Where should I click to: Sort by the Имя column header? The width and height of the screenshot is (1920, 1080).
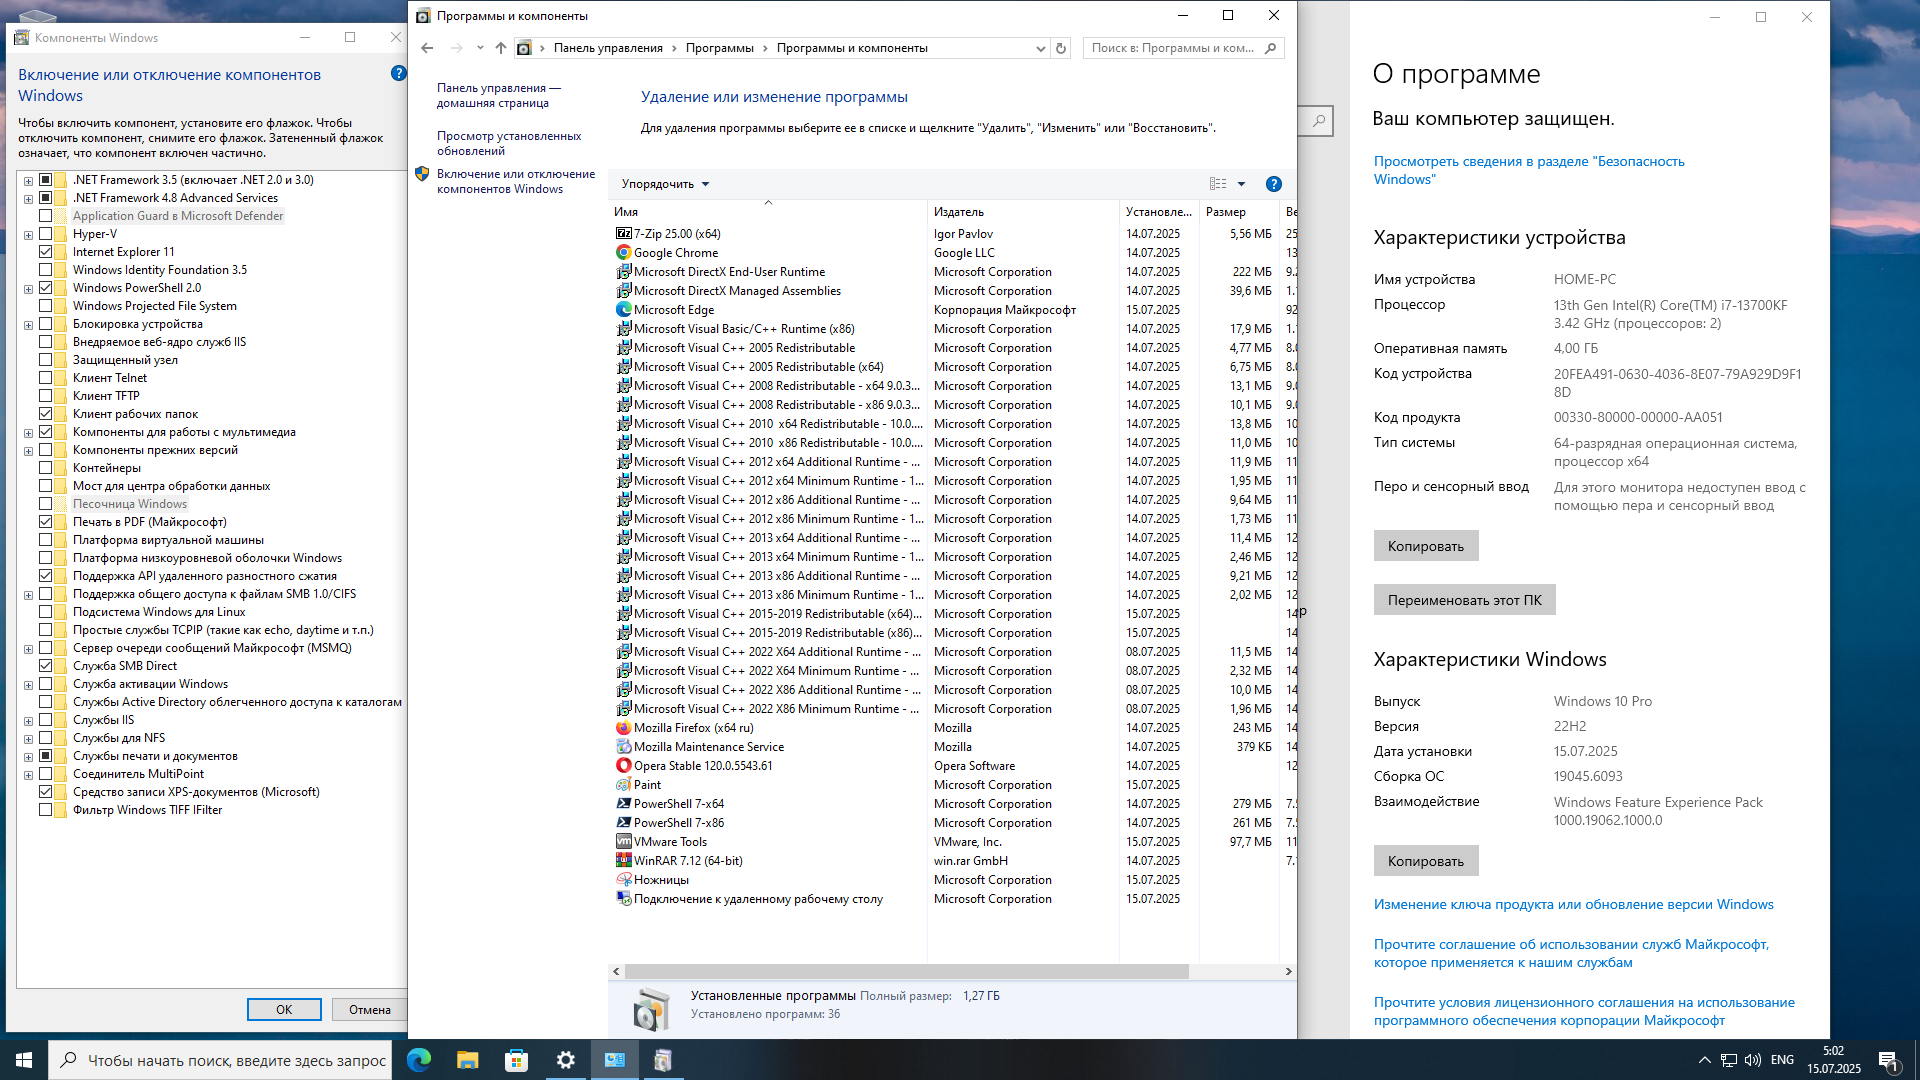click(x=768, y=212)
